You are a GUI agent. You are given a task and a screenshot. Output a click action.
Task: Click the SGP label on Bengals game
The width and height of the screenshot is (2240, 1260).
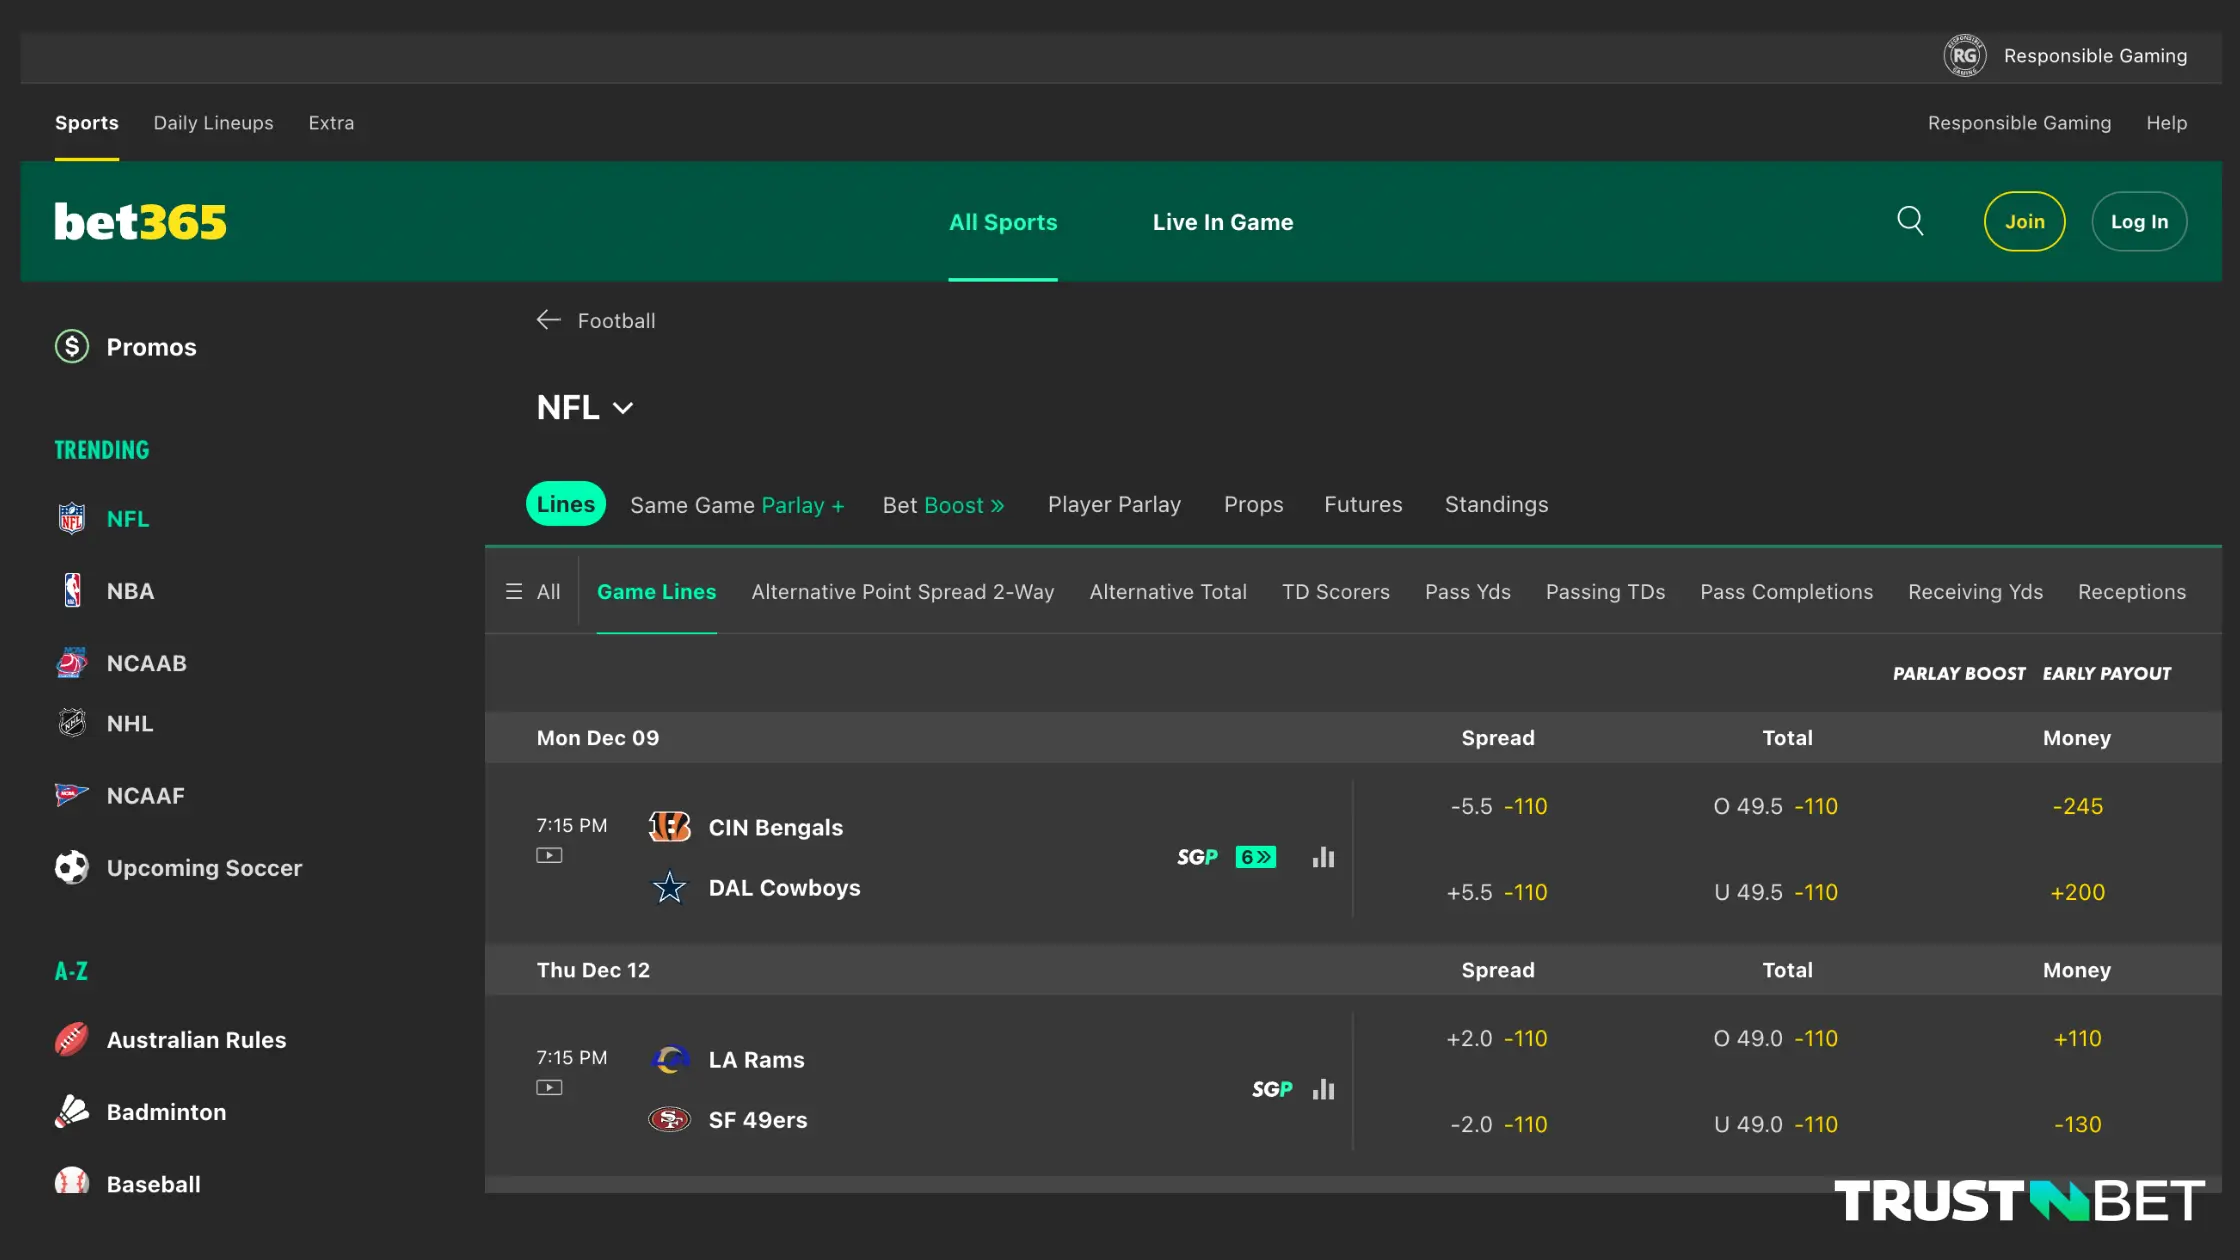[1197, 857]
